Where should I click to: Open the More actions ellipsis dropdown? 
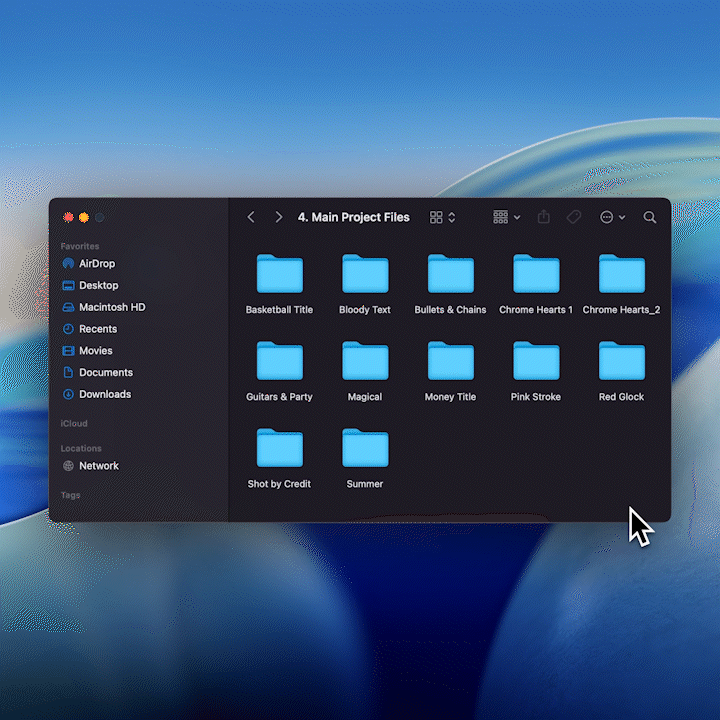coord(613,217)
